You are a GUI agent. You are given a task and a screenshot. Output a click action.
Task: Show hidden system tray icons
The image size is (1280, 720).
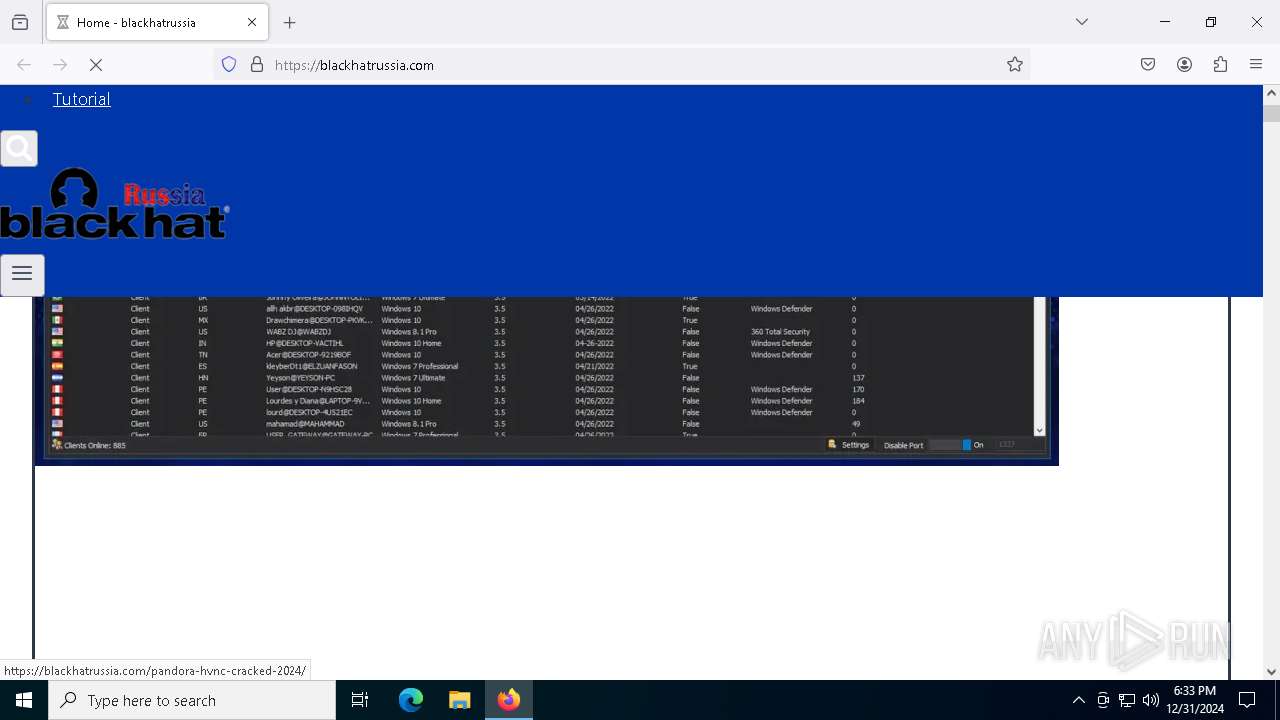click(1078, 700)
